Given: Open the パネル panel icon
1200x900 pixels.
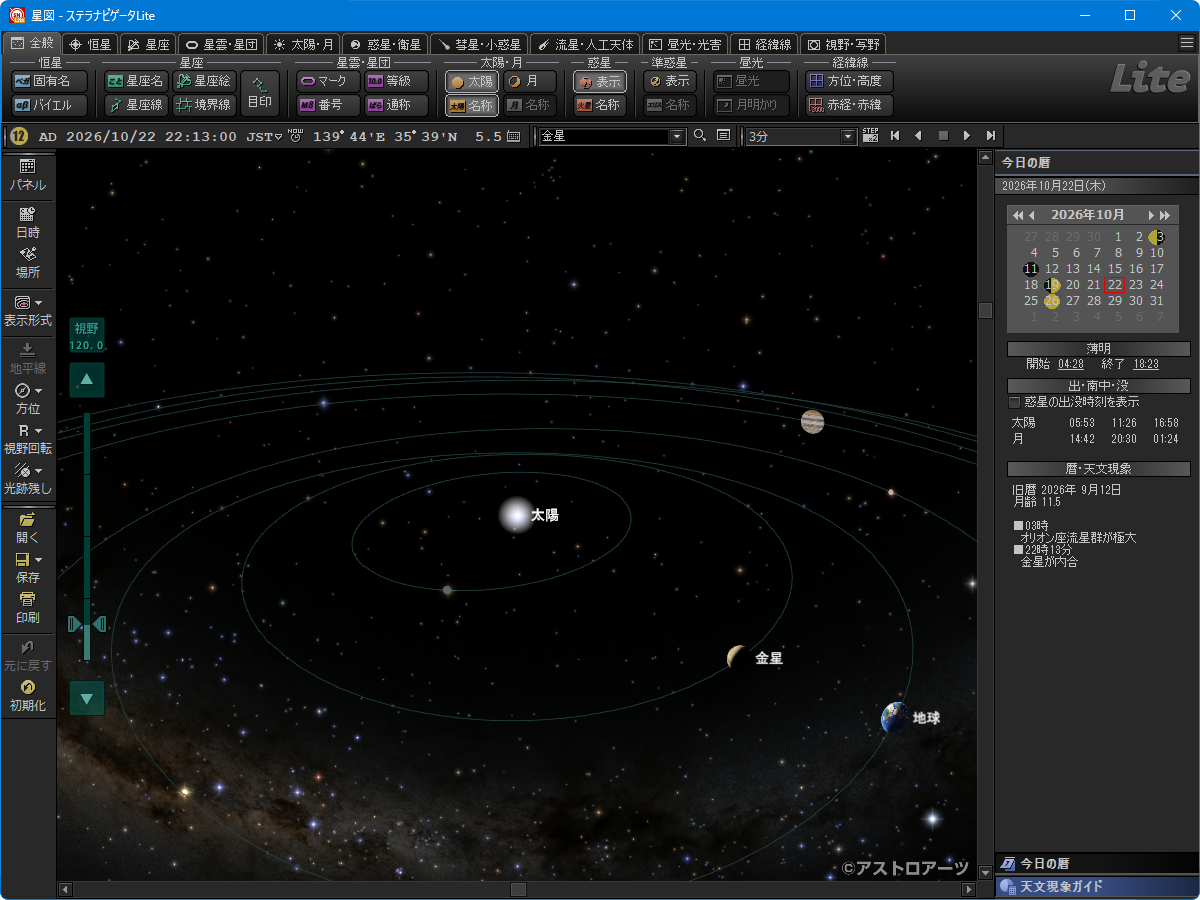Looking at the screenshot, I should pos(28,175).
